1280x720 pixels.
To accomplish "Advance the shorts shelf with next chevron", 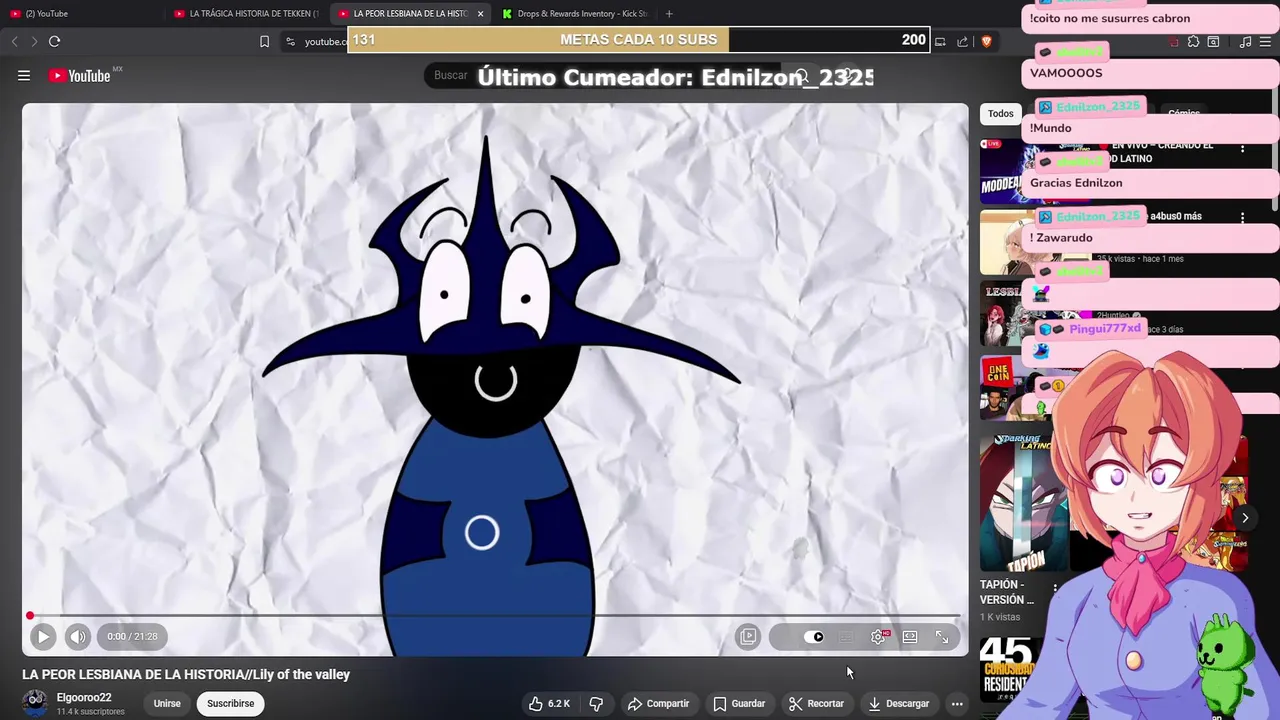I will [1245, 518].
